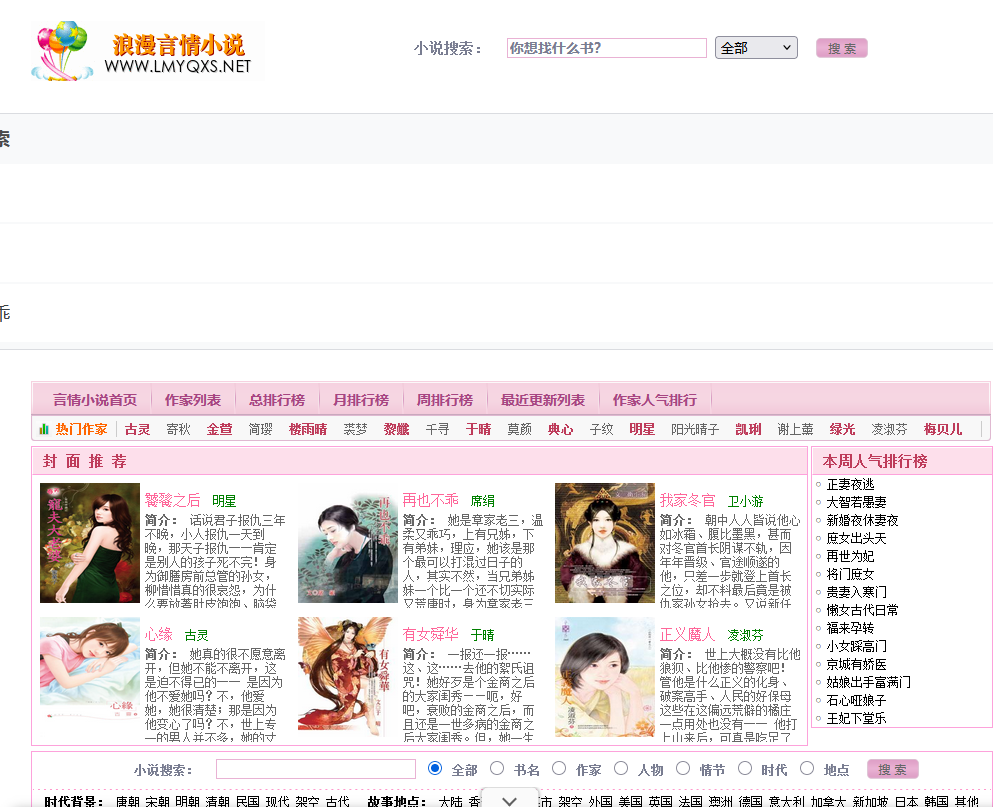The image size is (993, 807).
Task: Open the 全部 category dropdown near top search
Action: pyautogui.click(x=756, y=47)
